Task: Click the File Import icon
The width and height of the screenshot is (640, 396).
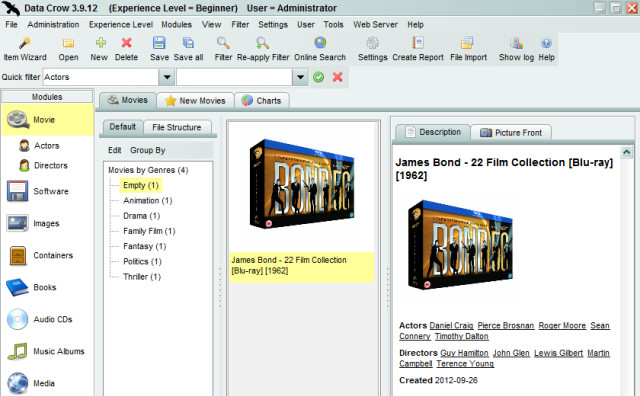Action: [x=467, y=42]
